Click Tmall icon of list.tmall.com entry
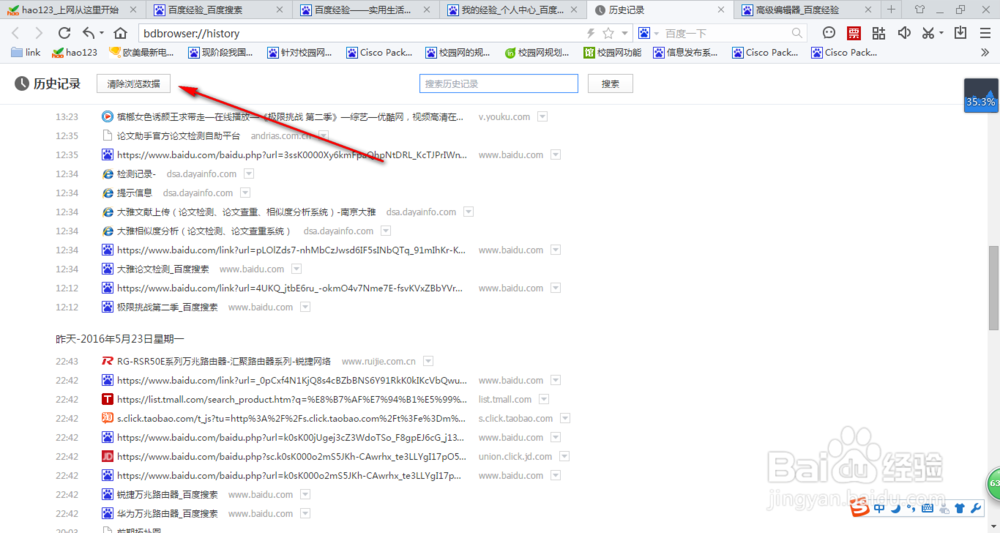The image size is (1000, 533). point(108,399)
